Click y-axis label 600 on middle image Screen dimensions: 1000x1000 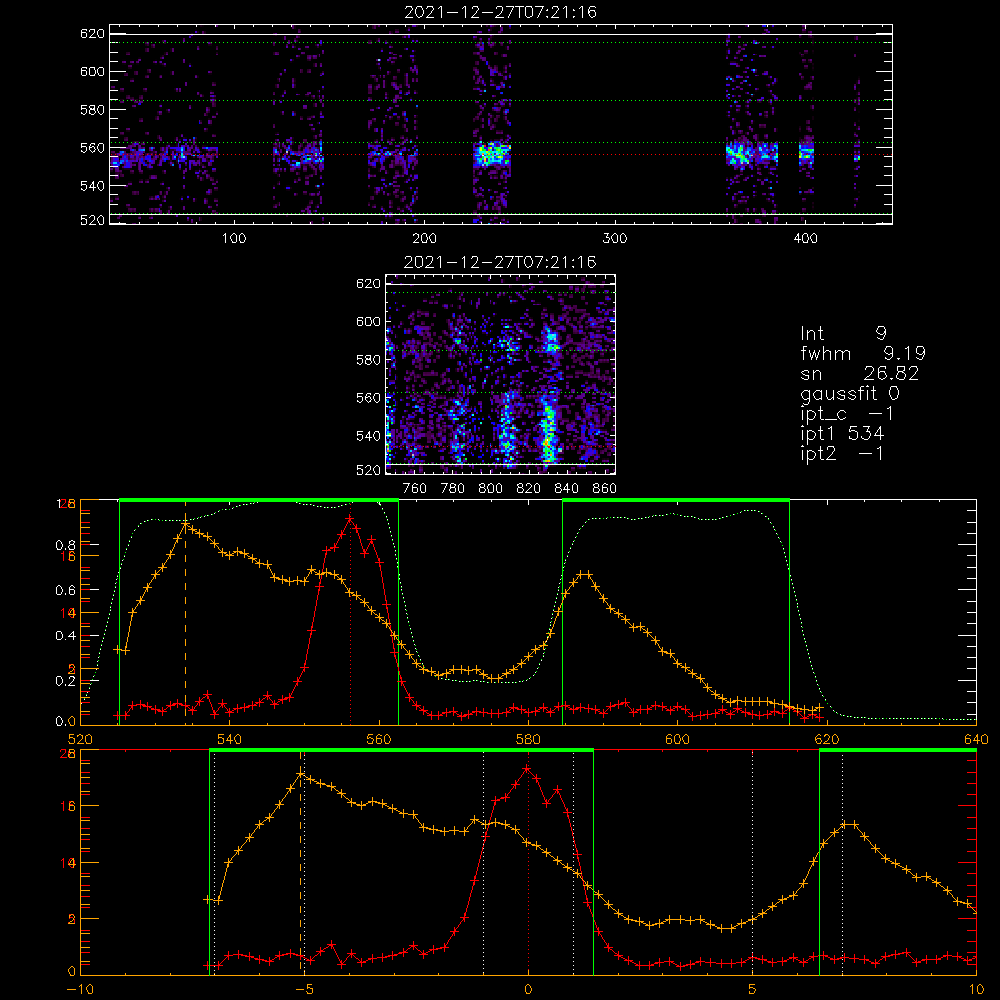368,321
